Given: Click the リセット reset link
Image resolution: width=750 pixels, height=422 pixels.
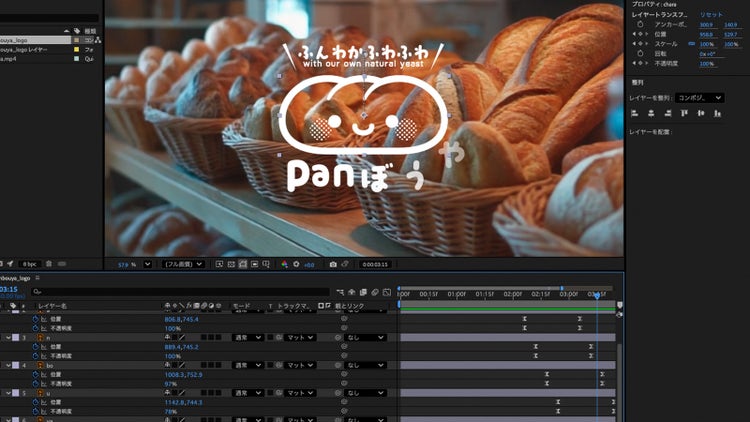Looking at the screenshot, I should [x=711, y=15].
